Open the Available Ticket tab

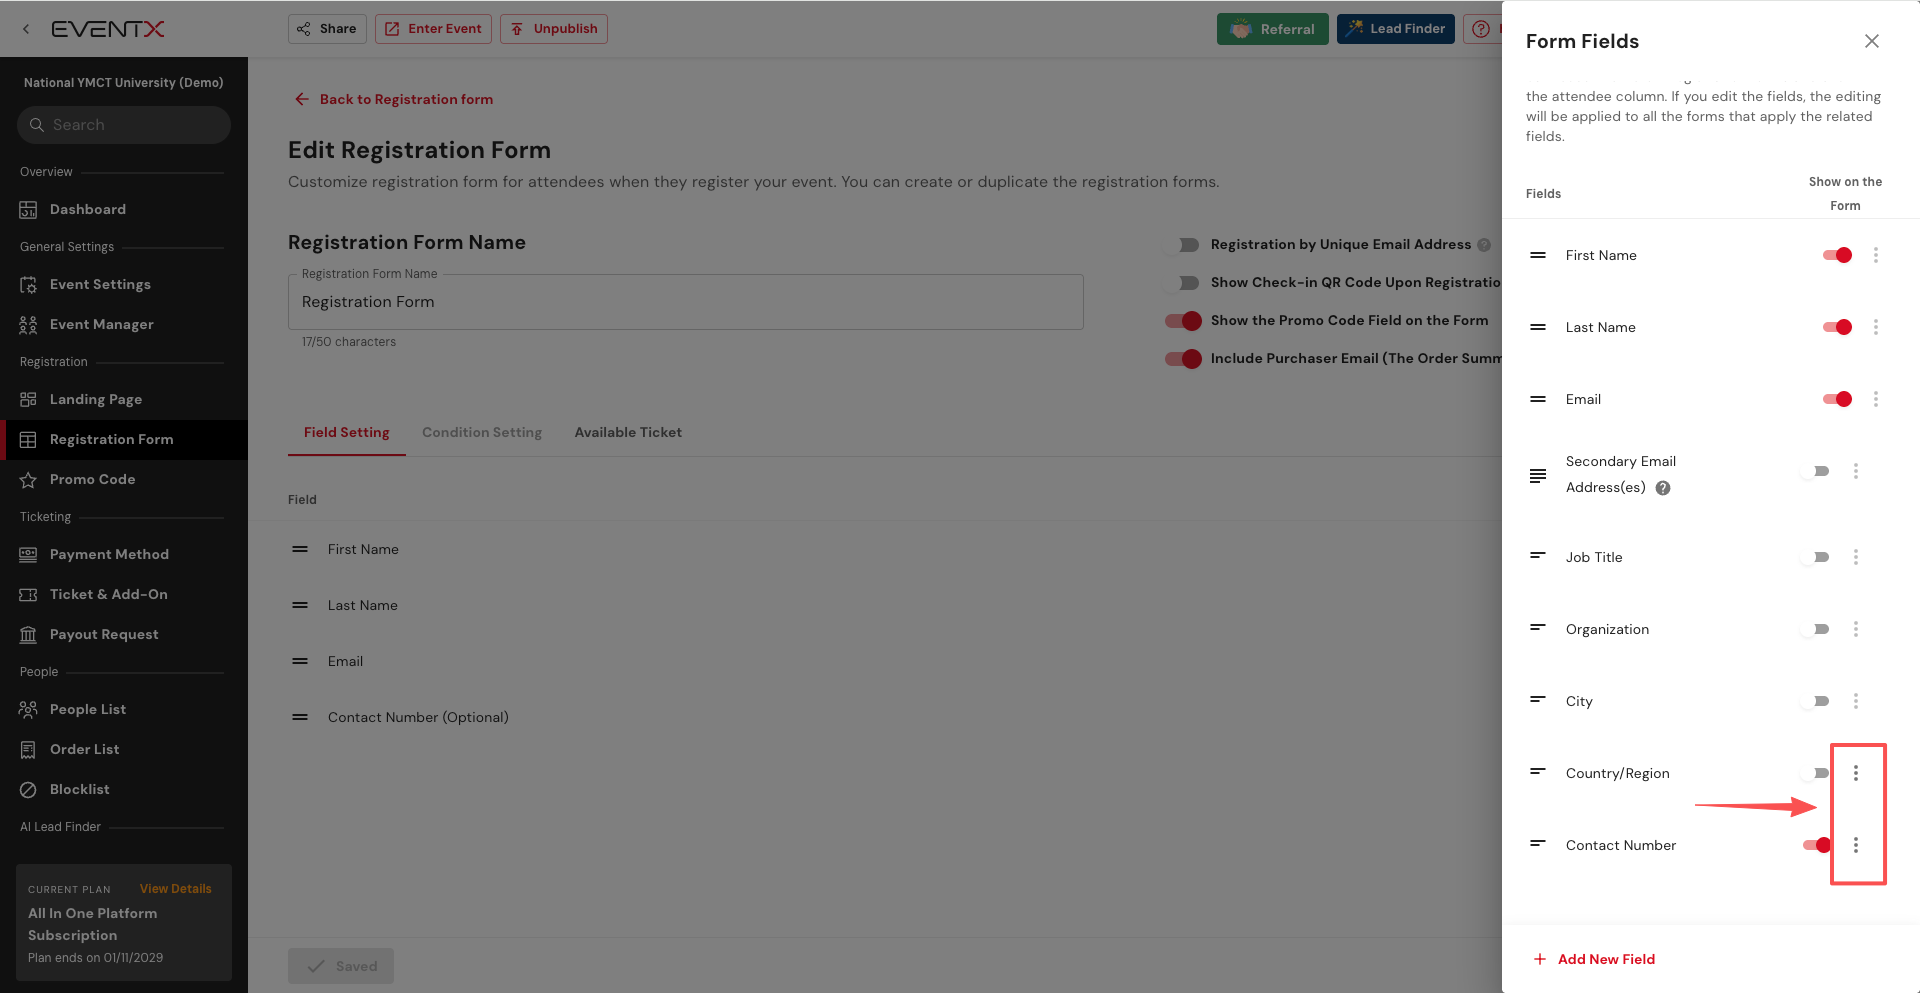(628, 432)
